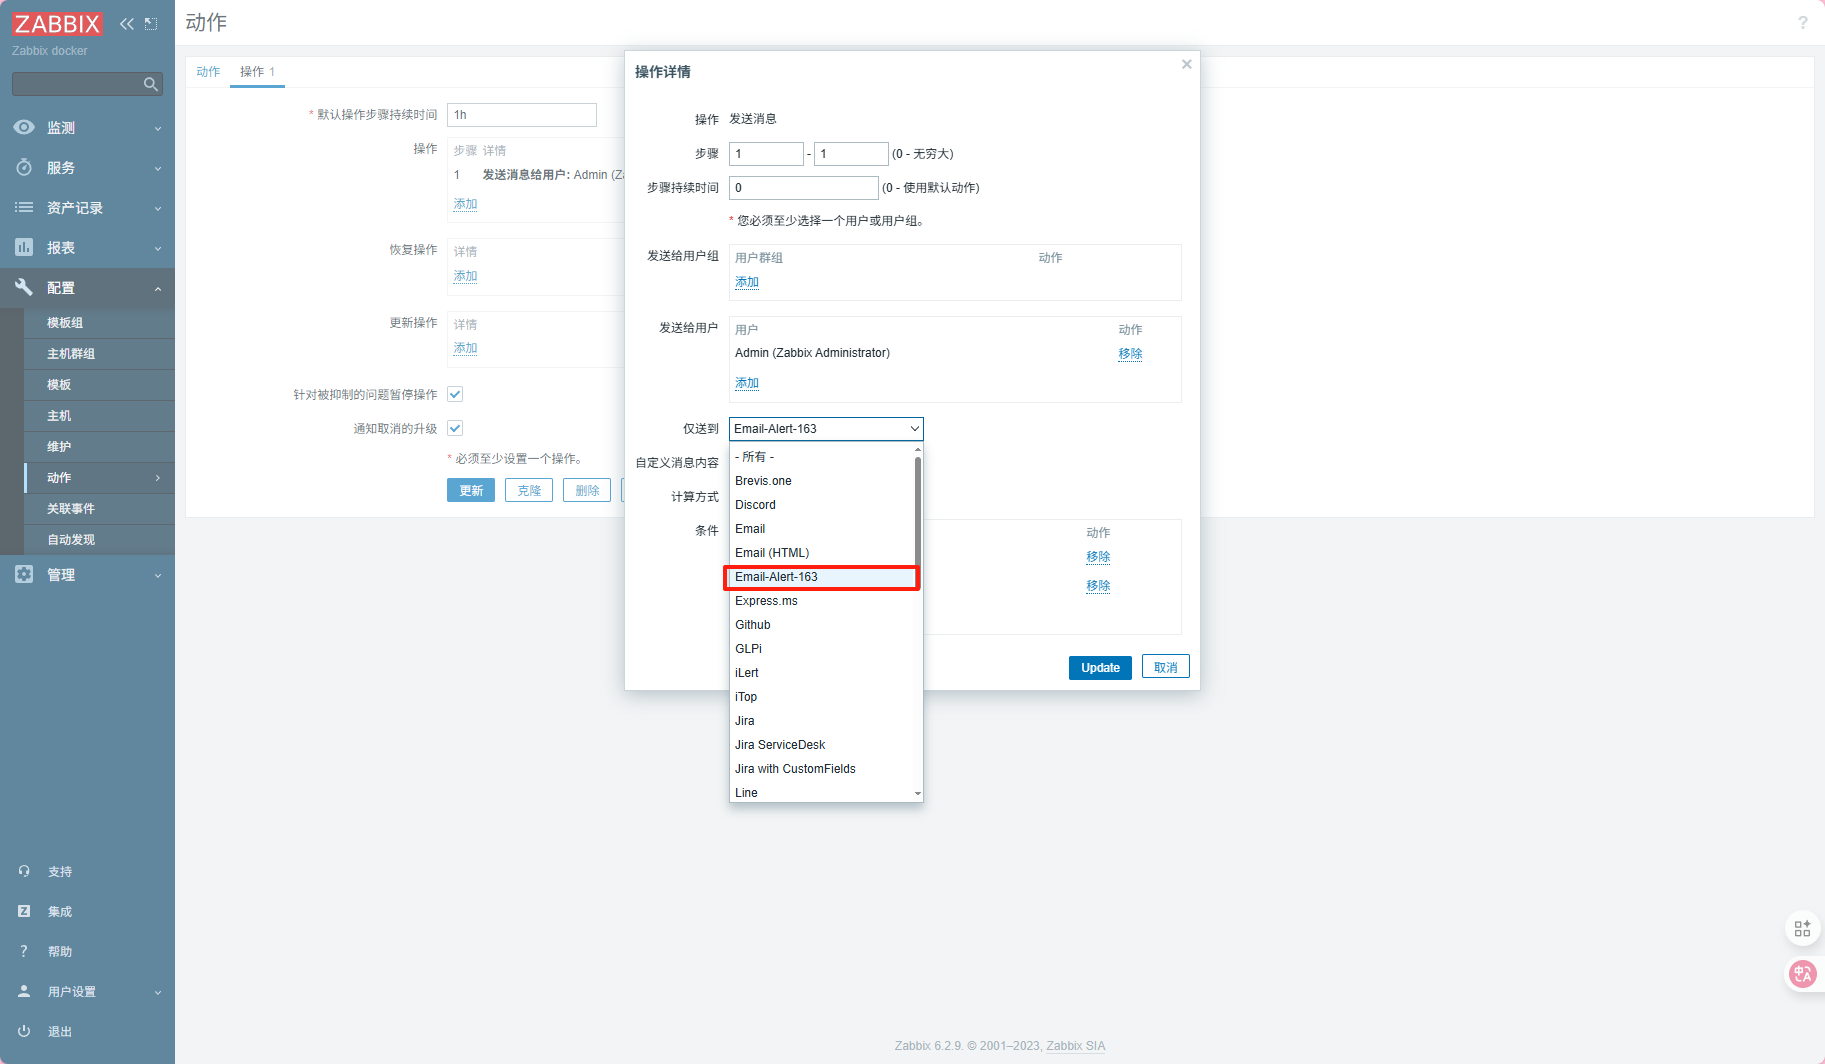Image resolution: width=1825 pixels, height=1064 pixels.
Task: Click the 默认操作步骤持续时间 input field
Action: point(522,115)
